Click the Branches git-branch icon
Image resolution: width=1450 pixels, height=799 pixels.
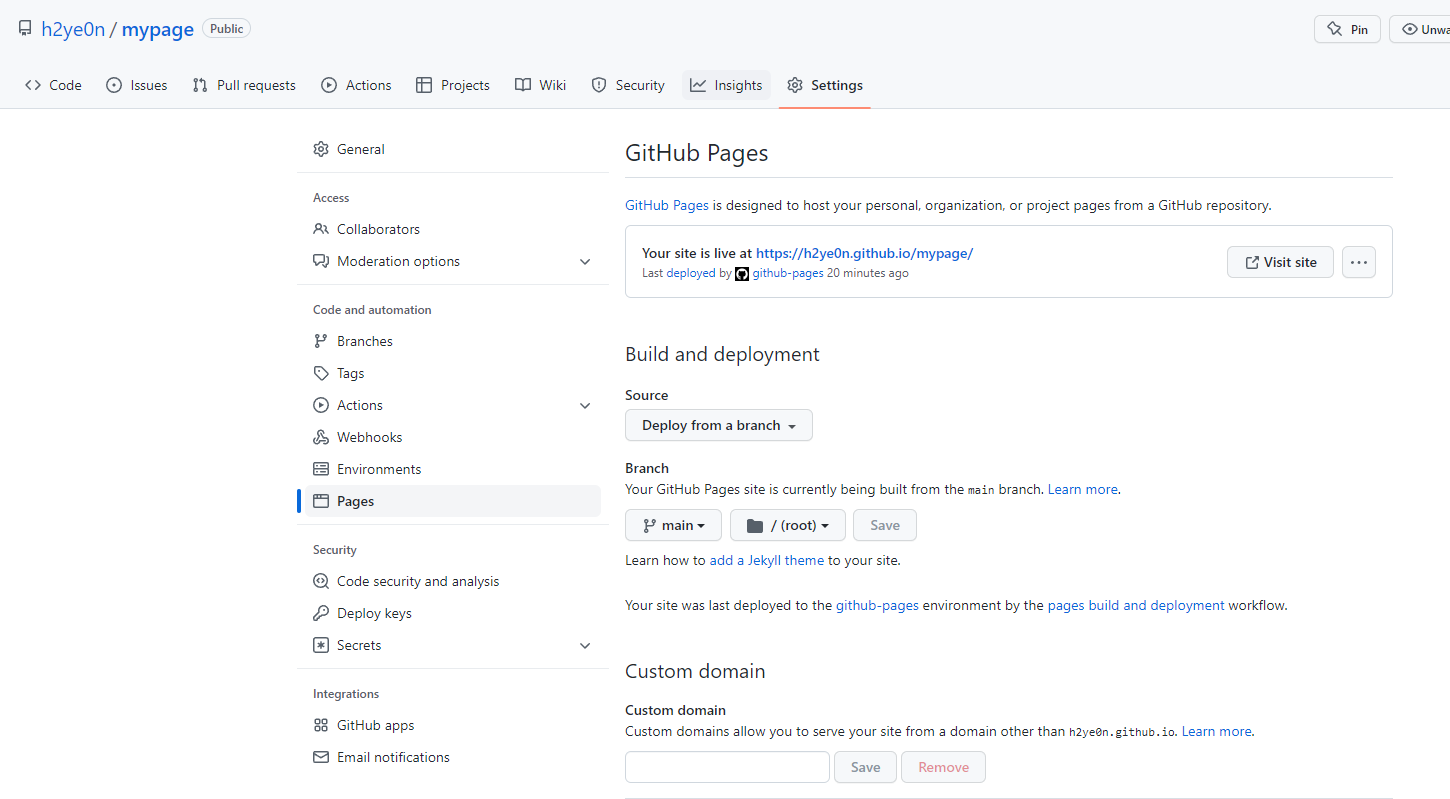click(x=321, y=341)
